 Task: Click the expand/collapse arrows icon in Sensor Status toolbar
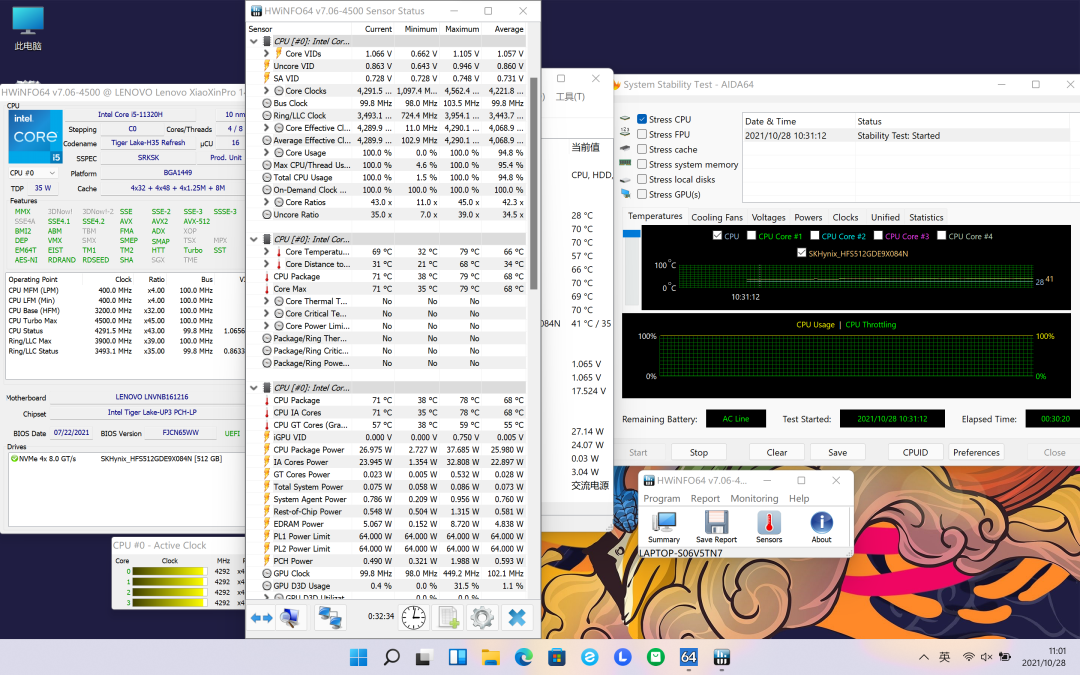click(262, 618)
